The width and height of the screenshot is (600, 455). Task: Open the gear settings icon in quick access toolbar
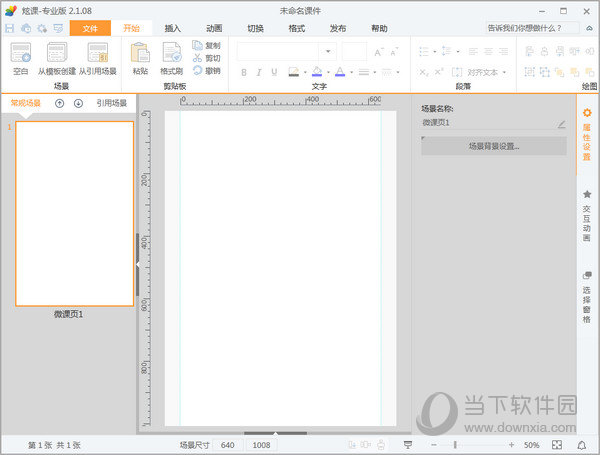pyautogui.click(x=42, y=28)
